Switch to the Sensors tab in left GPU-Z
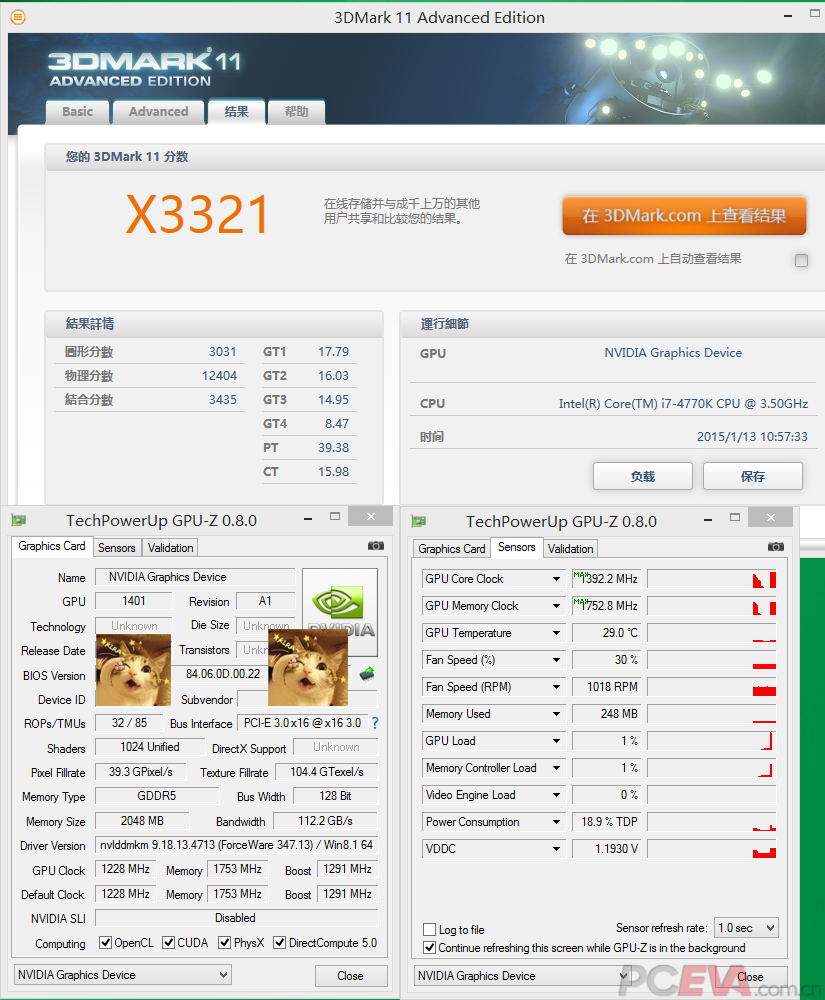 (x=117, y=547)
